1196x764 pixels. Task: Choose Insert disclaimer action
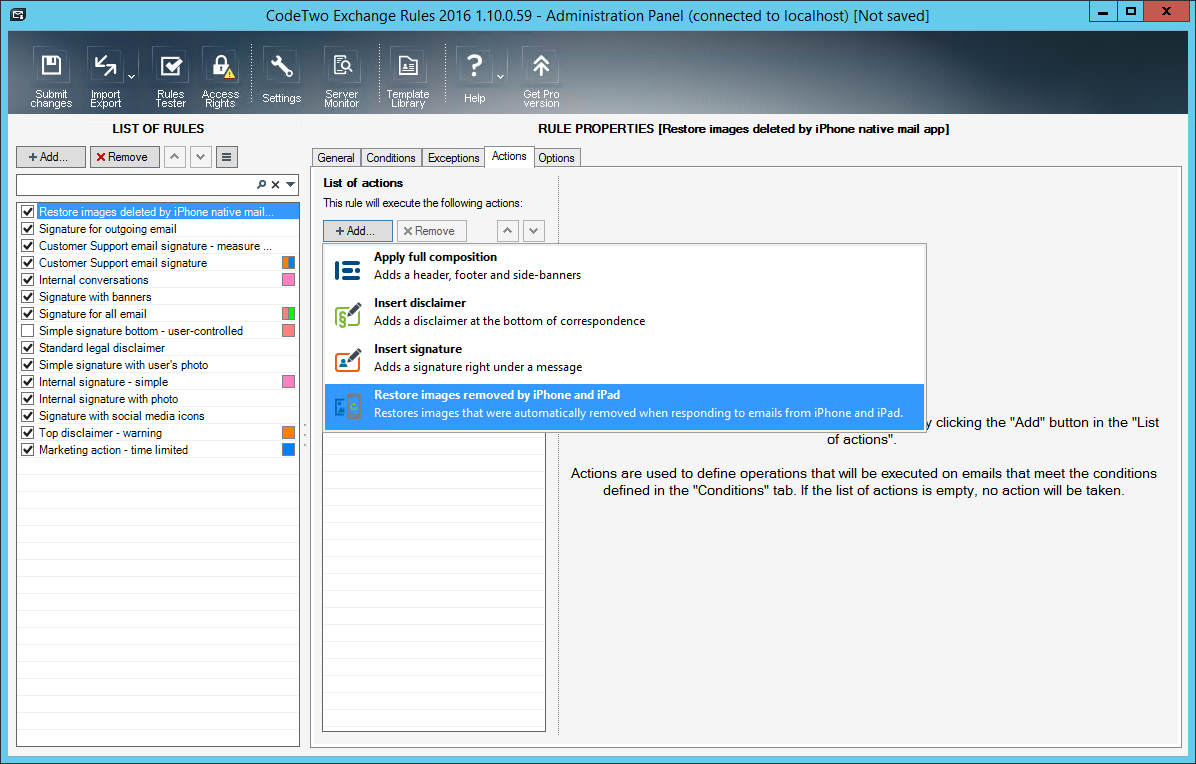[x=625, y=312]
